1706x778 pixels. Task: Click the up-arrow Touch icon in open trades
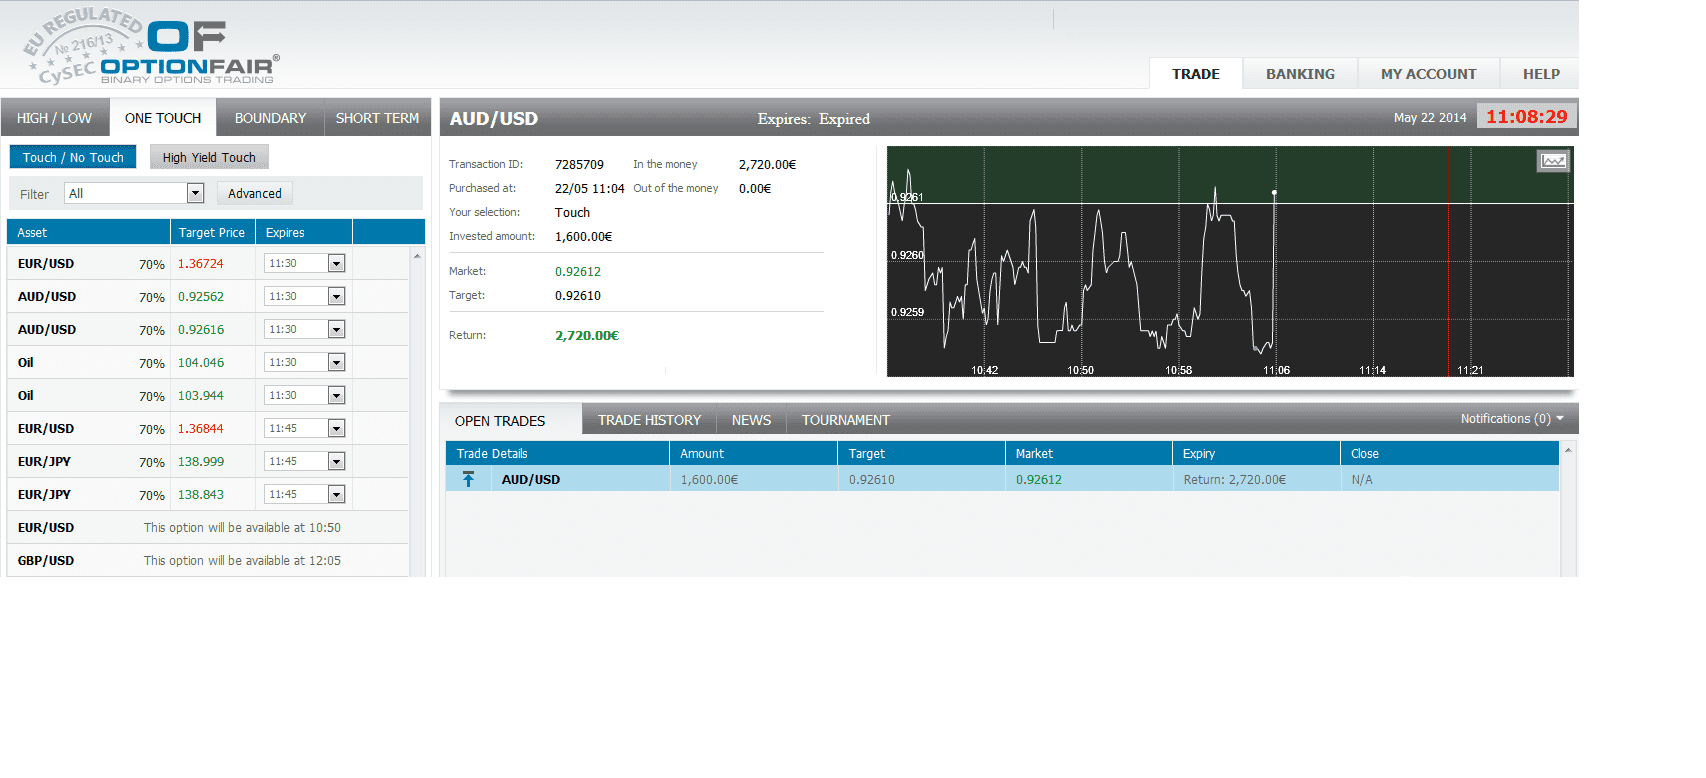click(x=468, y=480)
